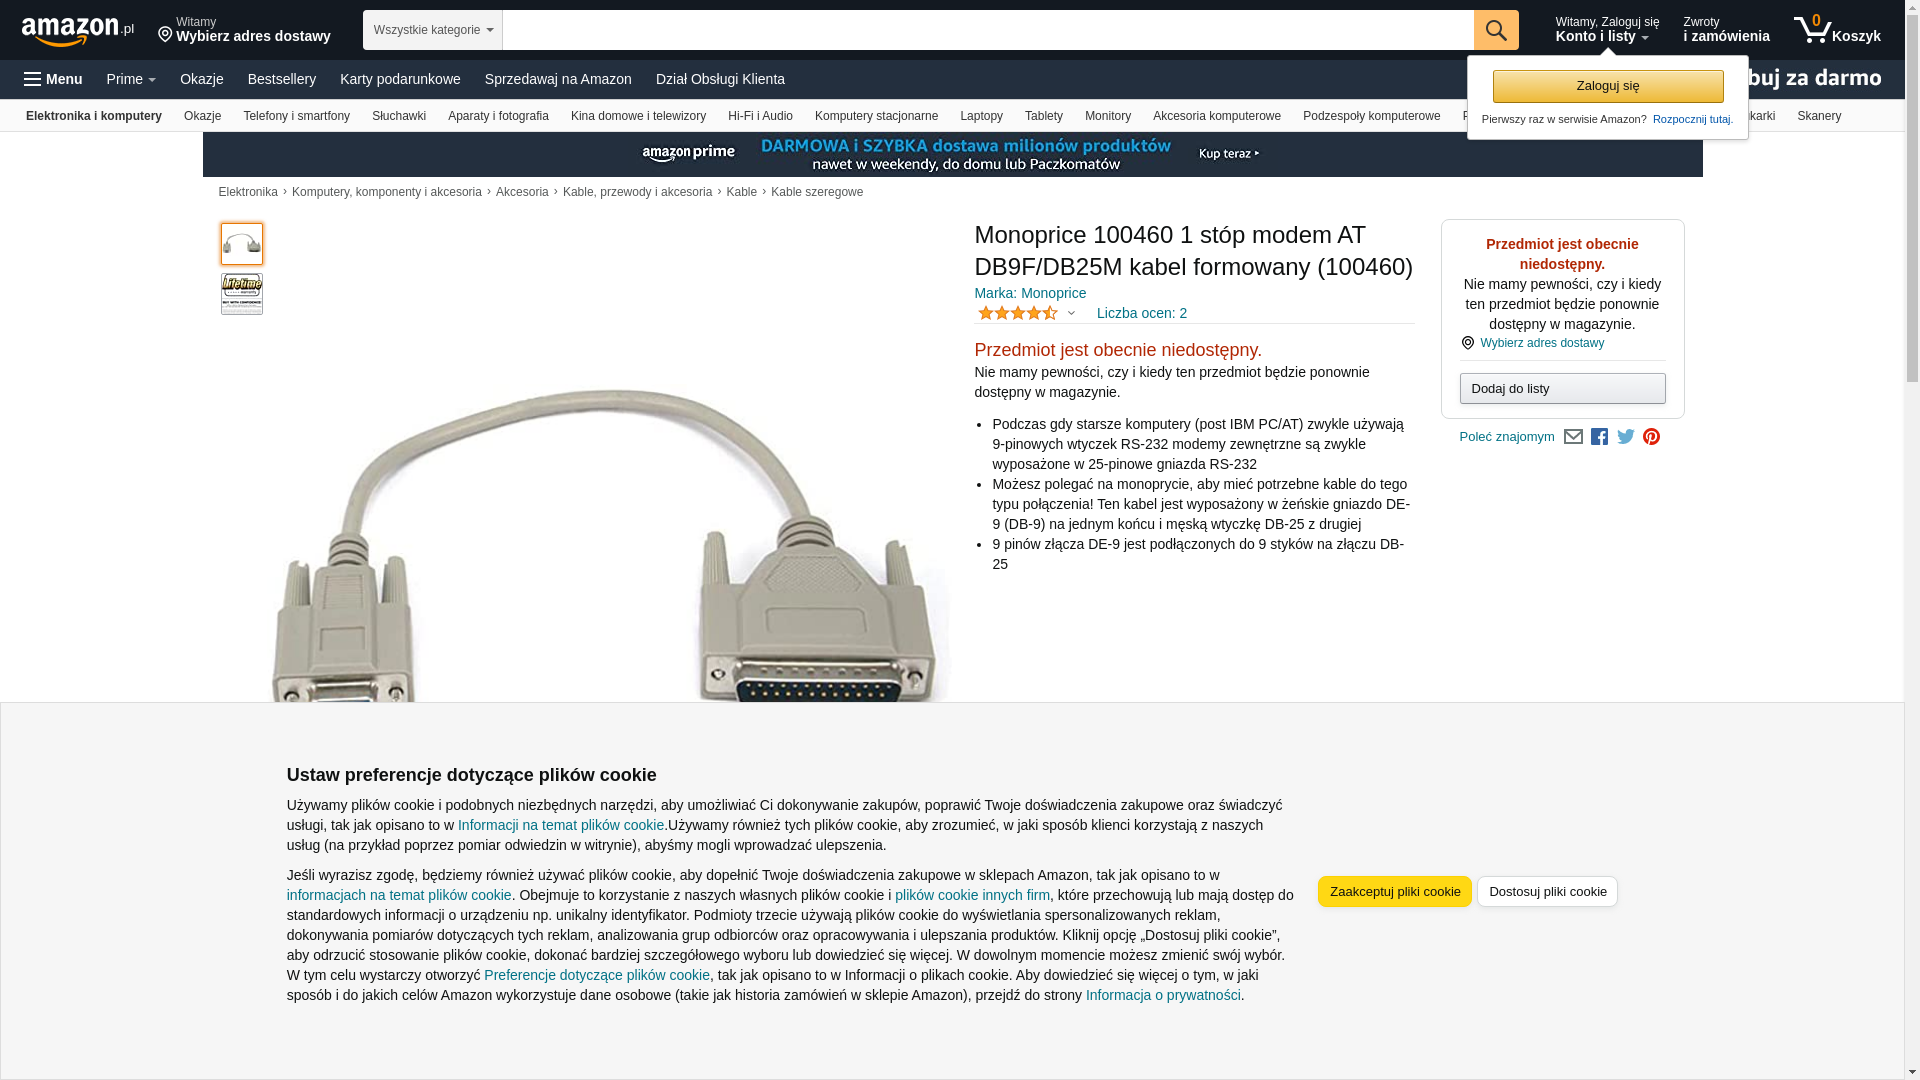The width and height of the screenshot is (1920, 1080).
Task: Accept cookies with Zaakceptuj pliki cookie
Action: click(1395, 892)
